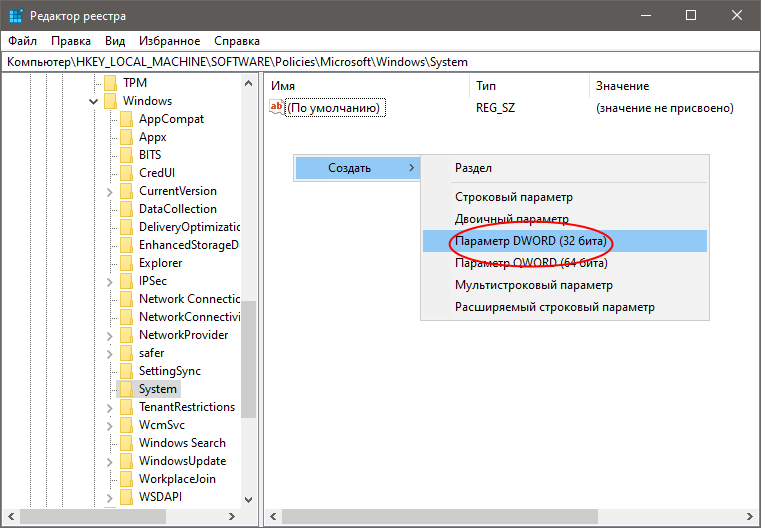Click values pane horizontal scroll right arrow
The height and width of the screenshot is (528, 761).
[x=750, y=516]
